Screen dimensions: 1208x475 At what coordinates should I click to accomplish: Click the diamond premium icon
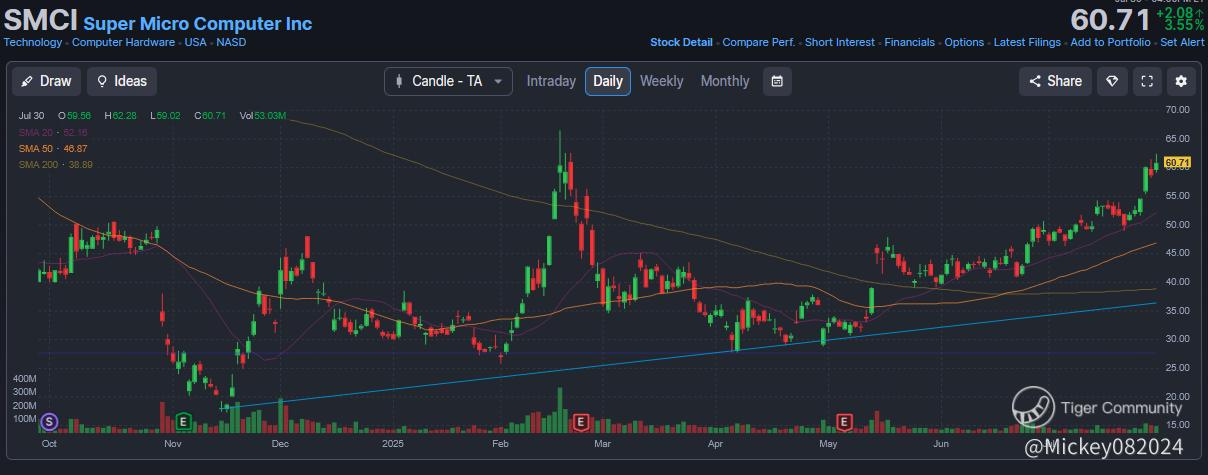(1112, 81)
